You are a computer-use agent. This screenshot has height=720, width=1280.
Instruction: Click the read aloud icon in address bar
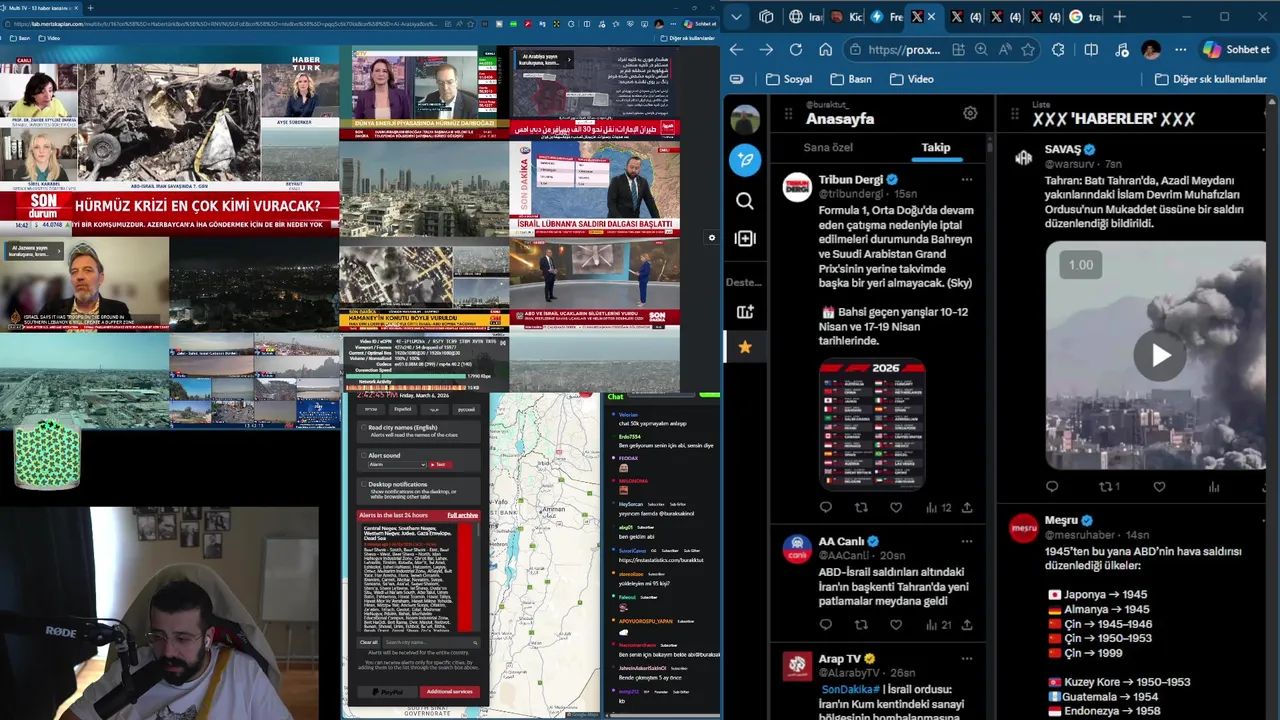(x=1004, y=49)
